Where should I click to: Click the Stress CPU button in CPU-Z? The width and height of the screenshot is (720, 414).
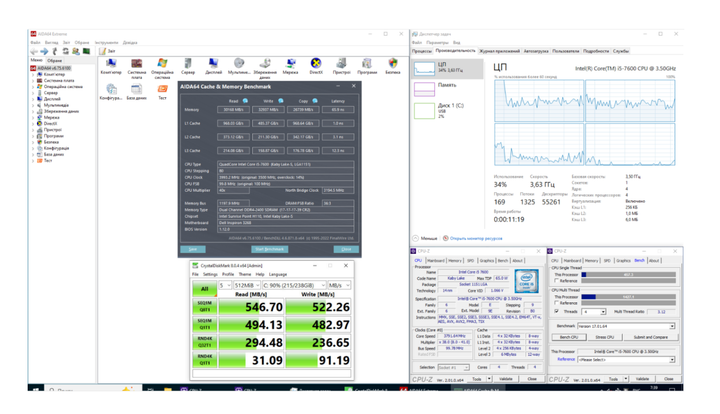click(x=604, y=337)
